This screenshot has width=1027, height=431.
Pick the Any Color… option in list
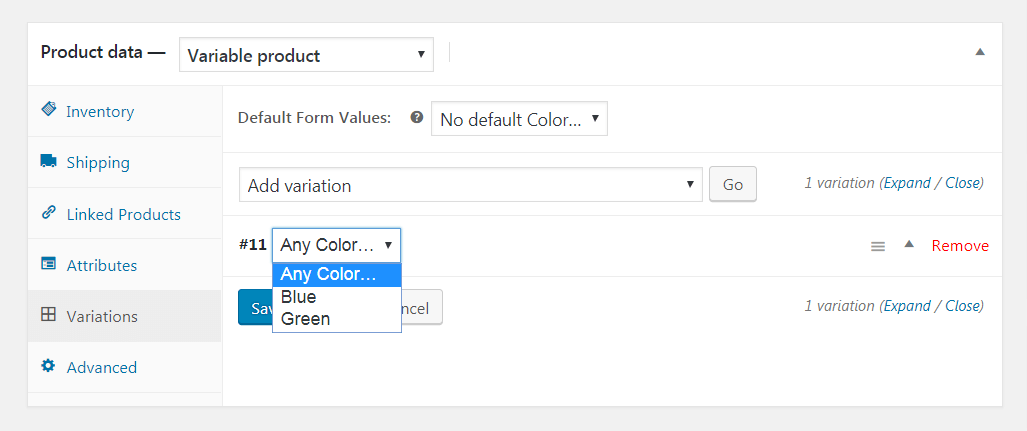click(328, 275)
